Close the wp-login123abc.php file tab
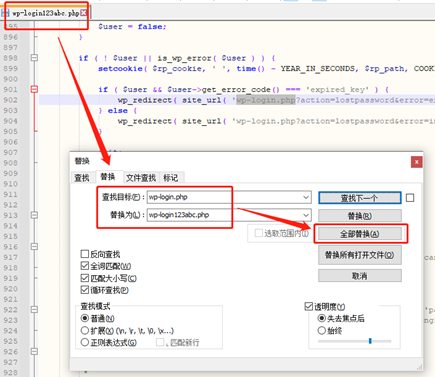435x377 pixels. [x=83, y=13]
